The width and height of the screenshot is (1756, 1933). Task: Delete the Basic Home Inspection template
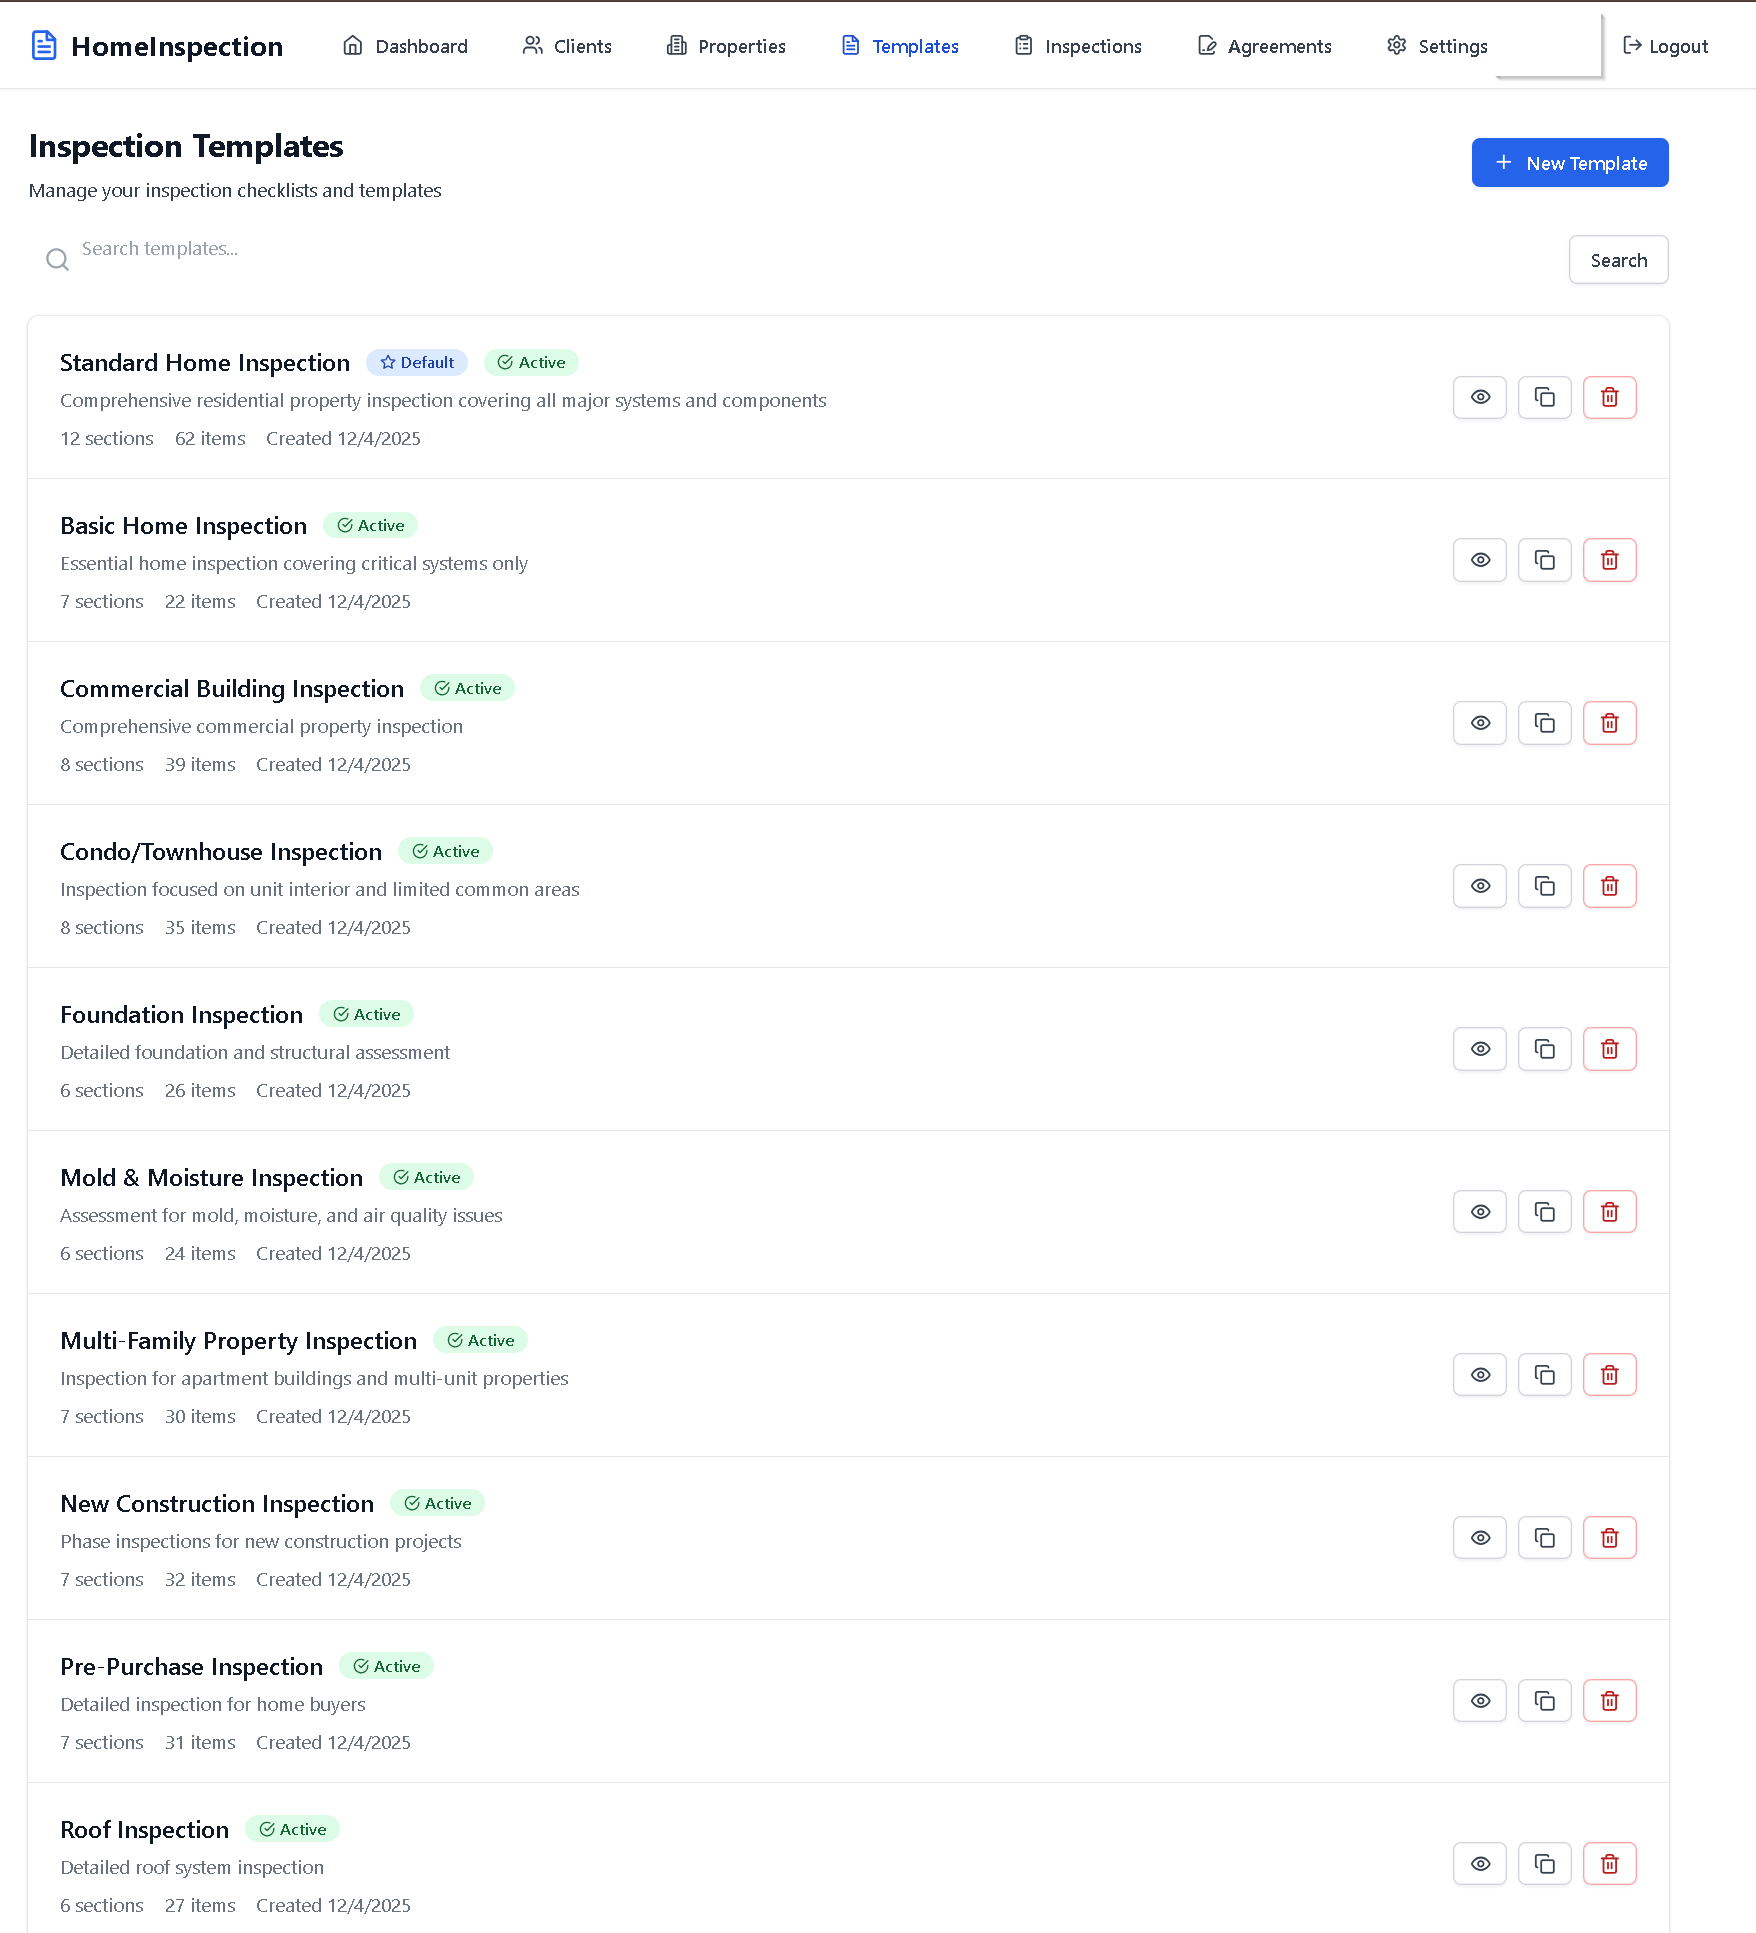pos(1609,560)
